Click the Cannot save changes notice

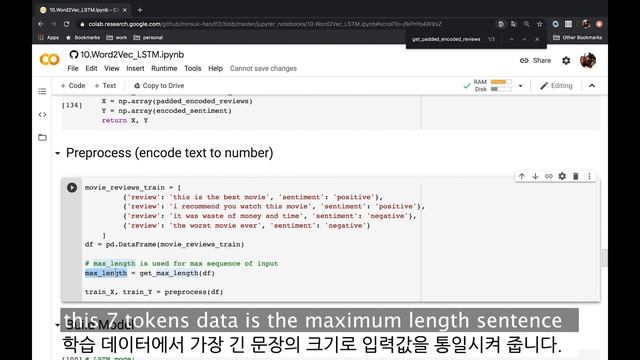(x=263, y=69)
